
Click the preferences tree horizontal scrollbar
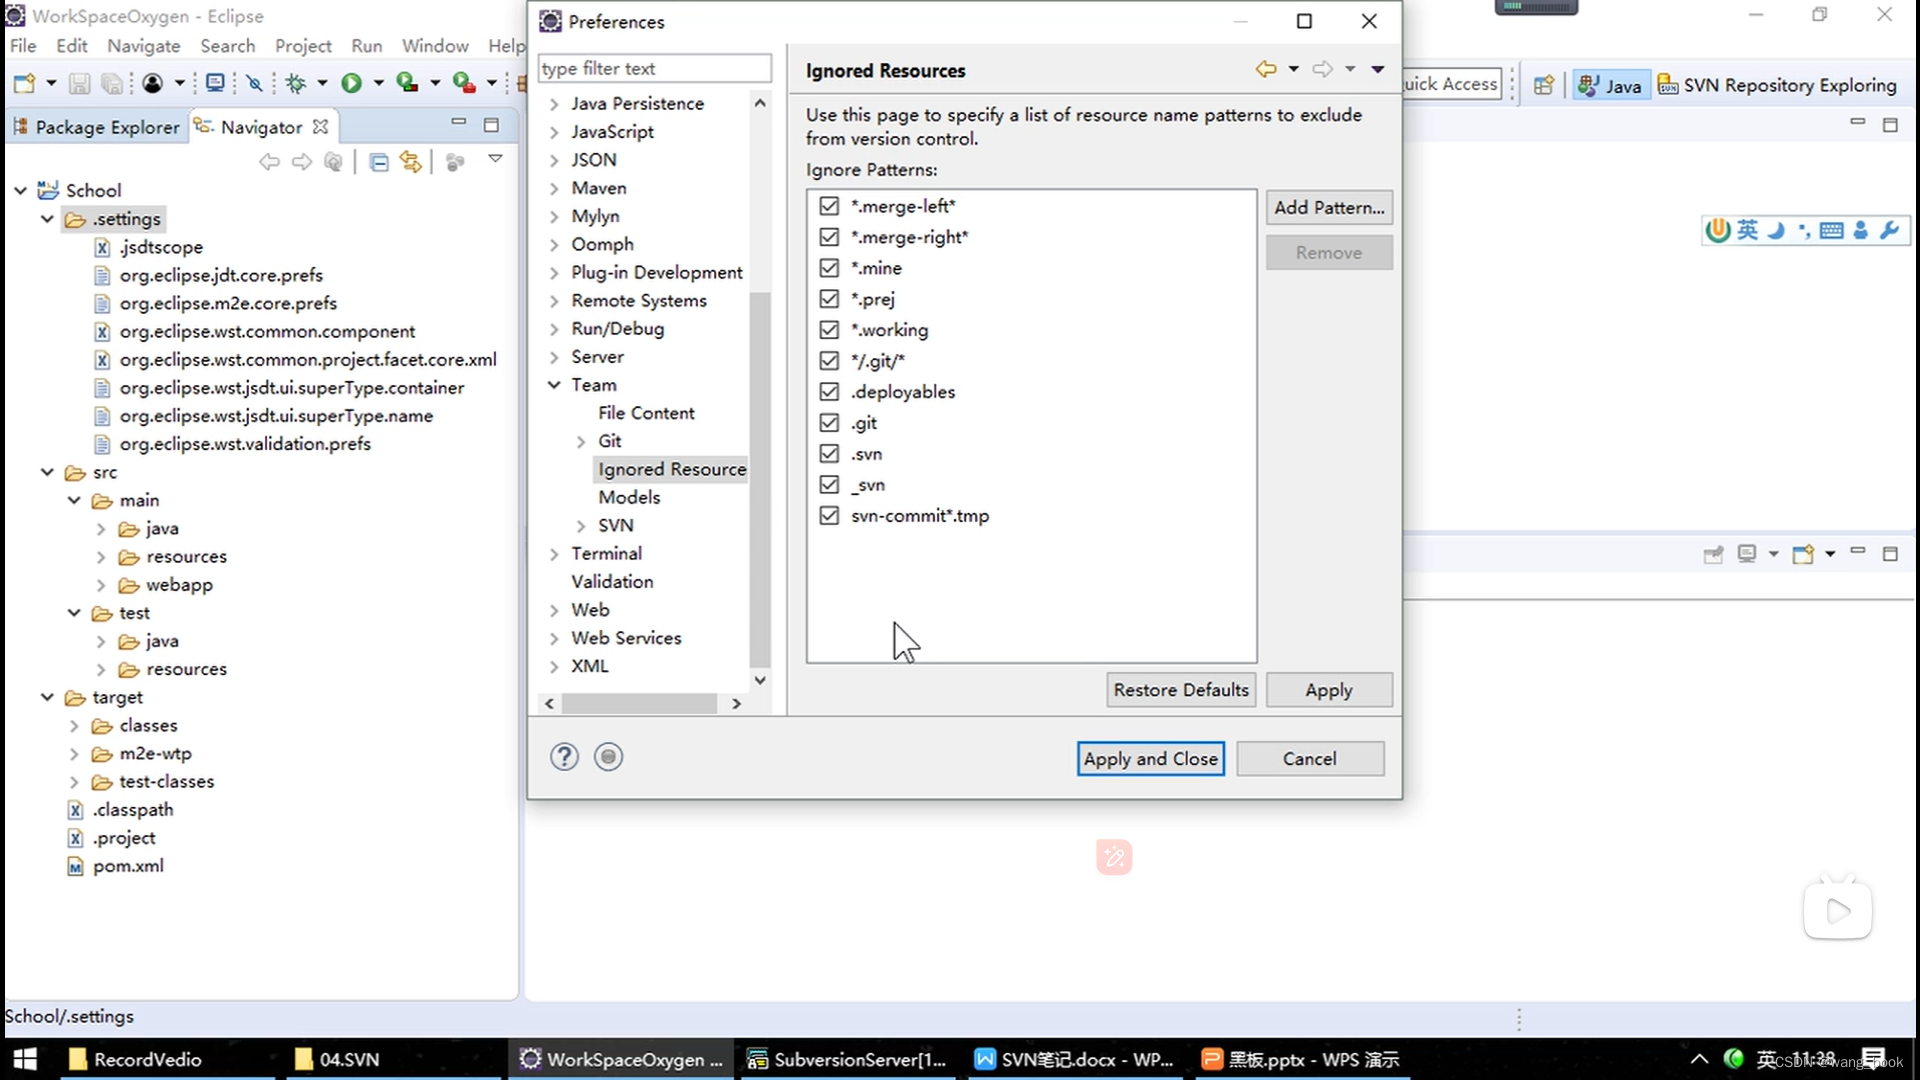pyautogui.click(x=639, y=704)
